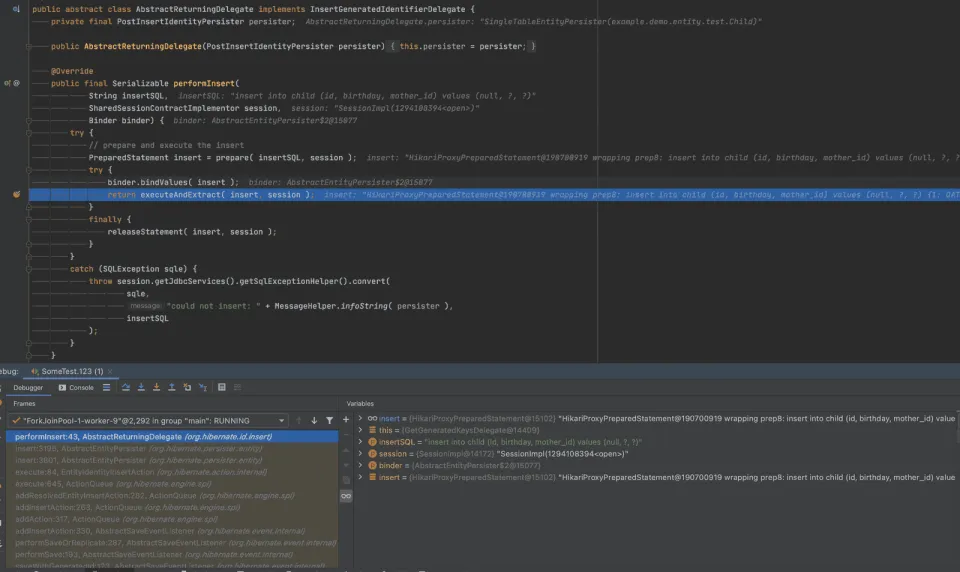Screen dimensions: 960x572
Task: Click SessionImpl value in session variable row
Action: tap(562, 454)
